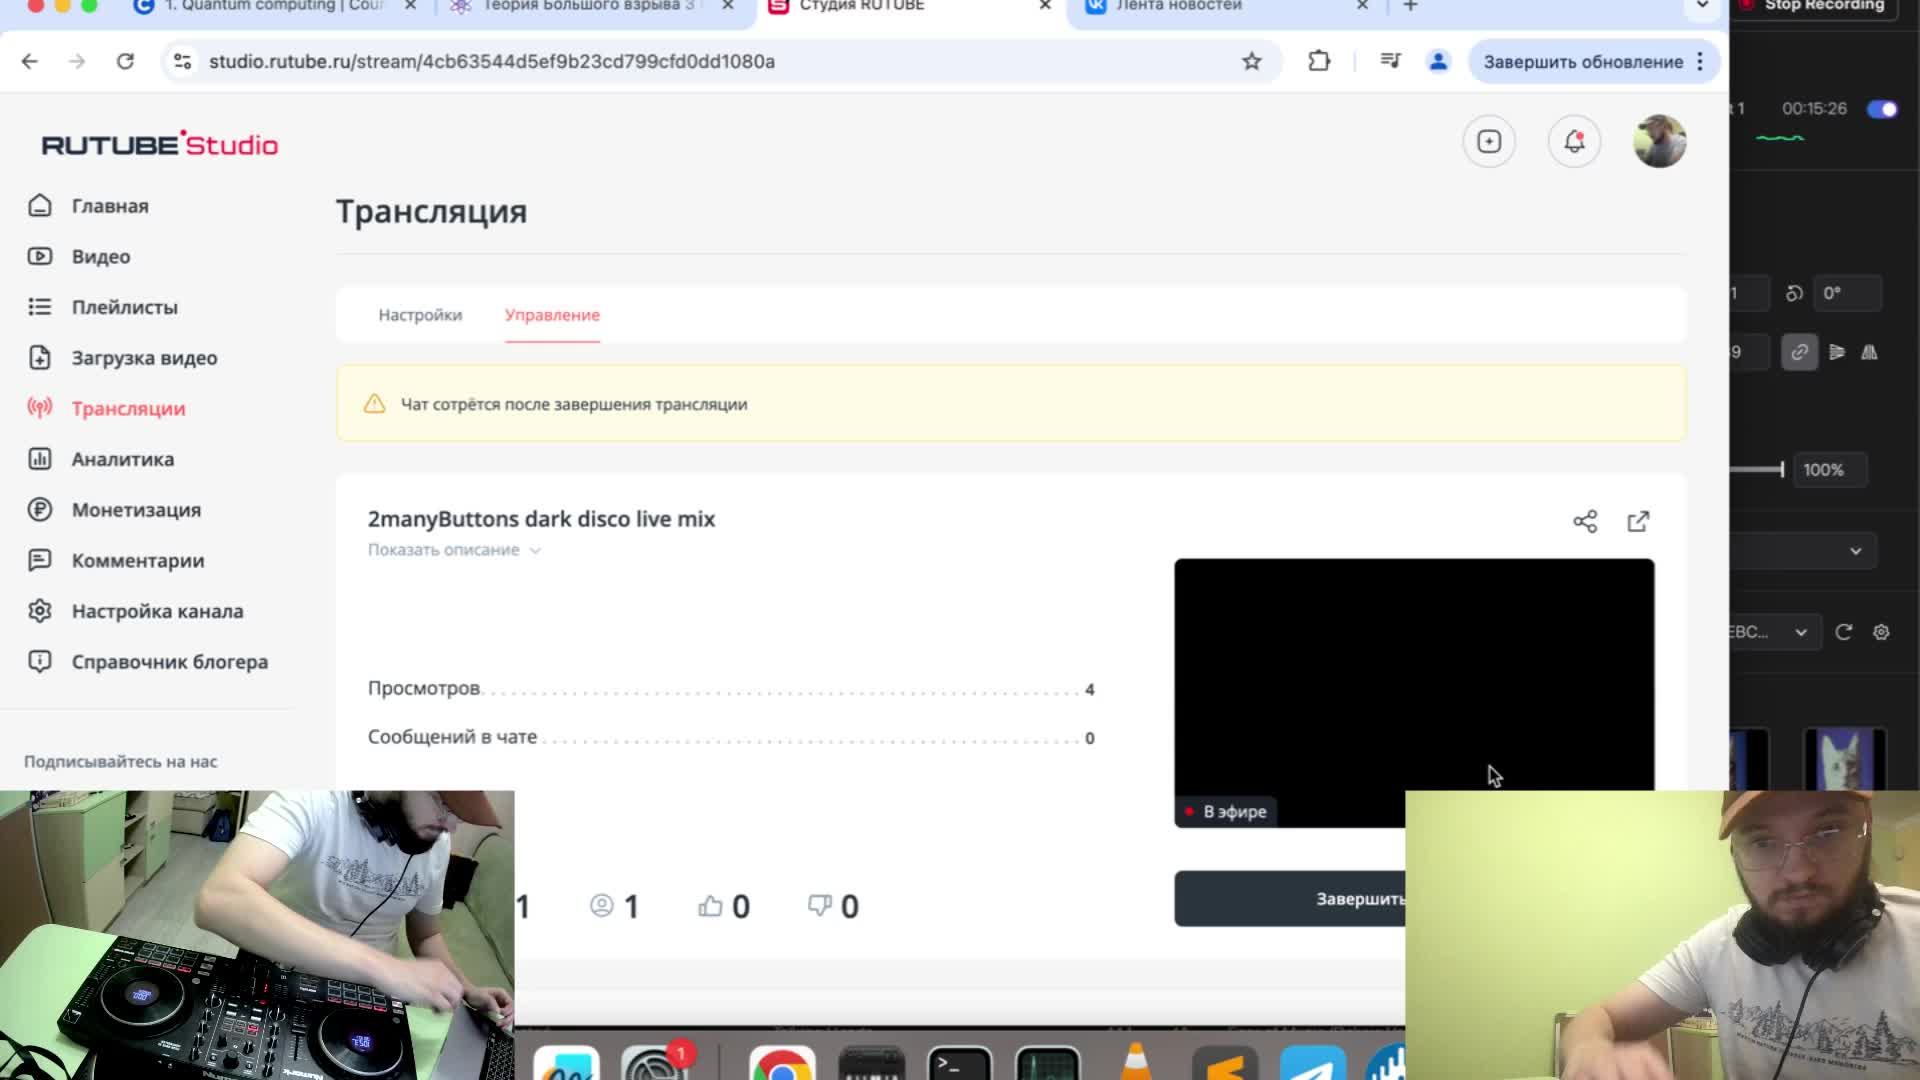
Task: Click the Монетизация ruble icon
Action: click(40, 510)
